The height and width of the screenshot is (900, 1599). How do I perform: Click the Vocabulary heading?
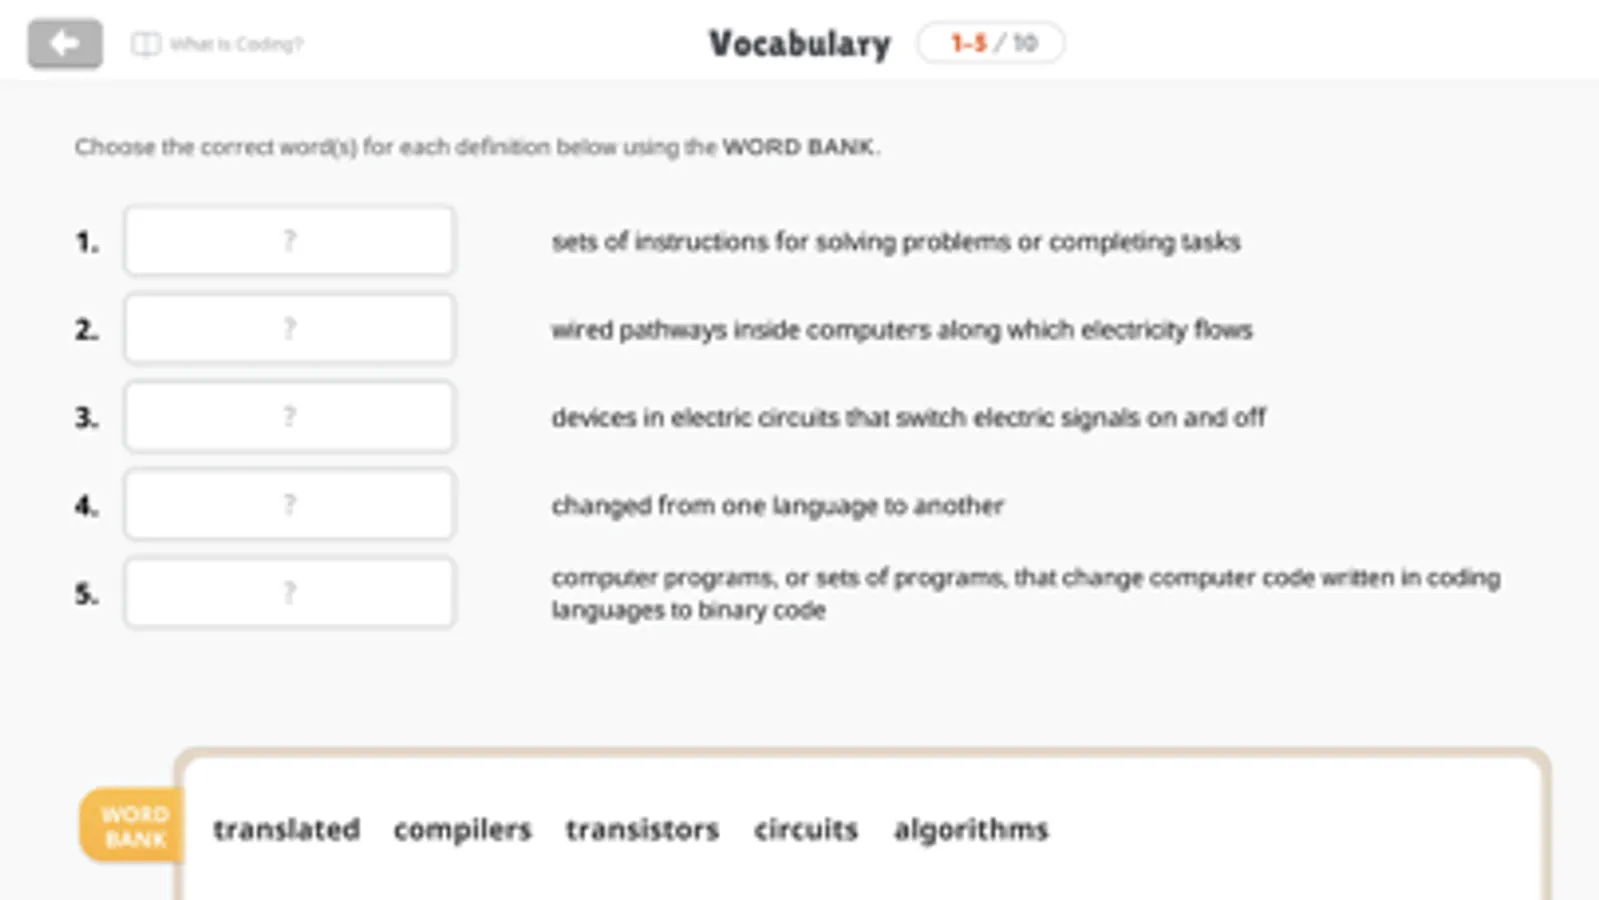click(x=799, y=44)
